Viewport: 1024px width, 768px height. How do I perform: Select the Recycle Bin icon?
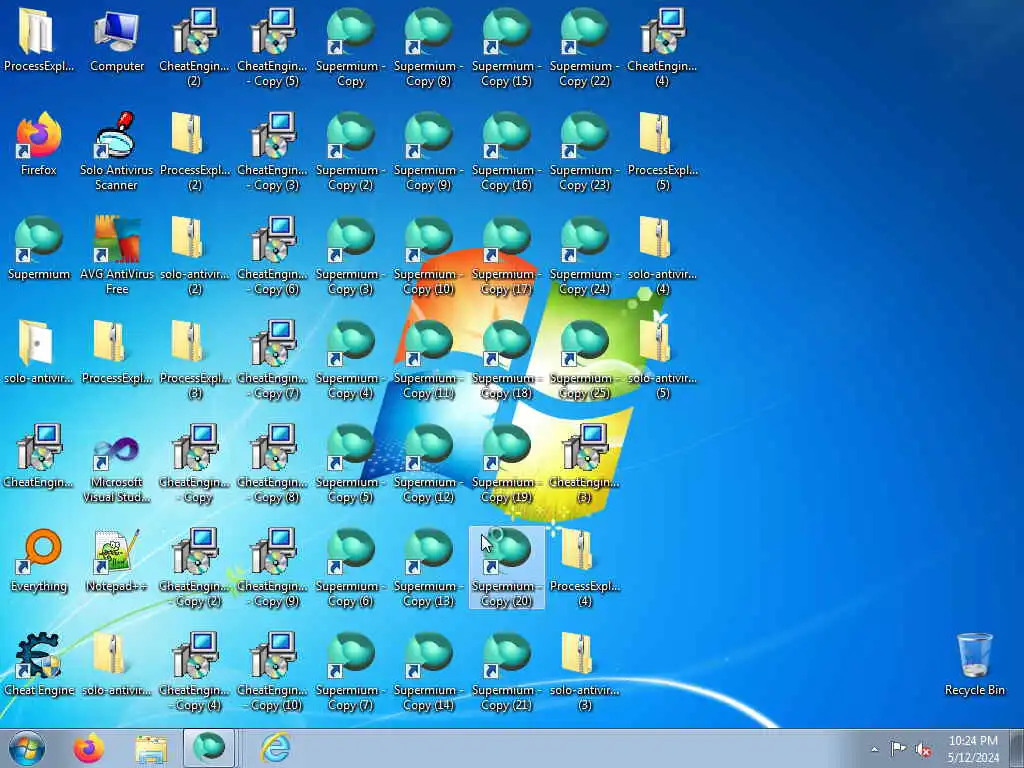(x=974, y=664)
